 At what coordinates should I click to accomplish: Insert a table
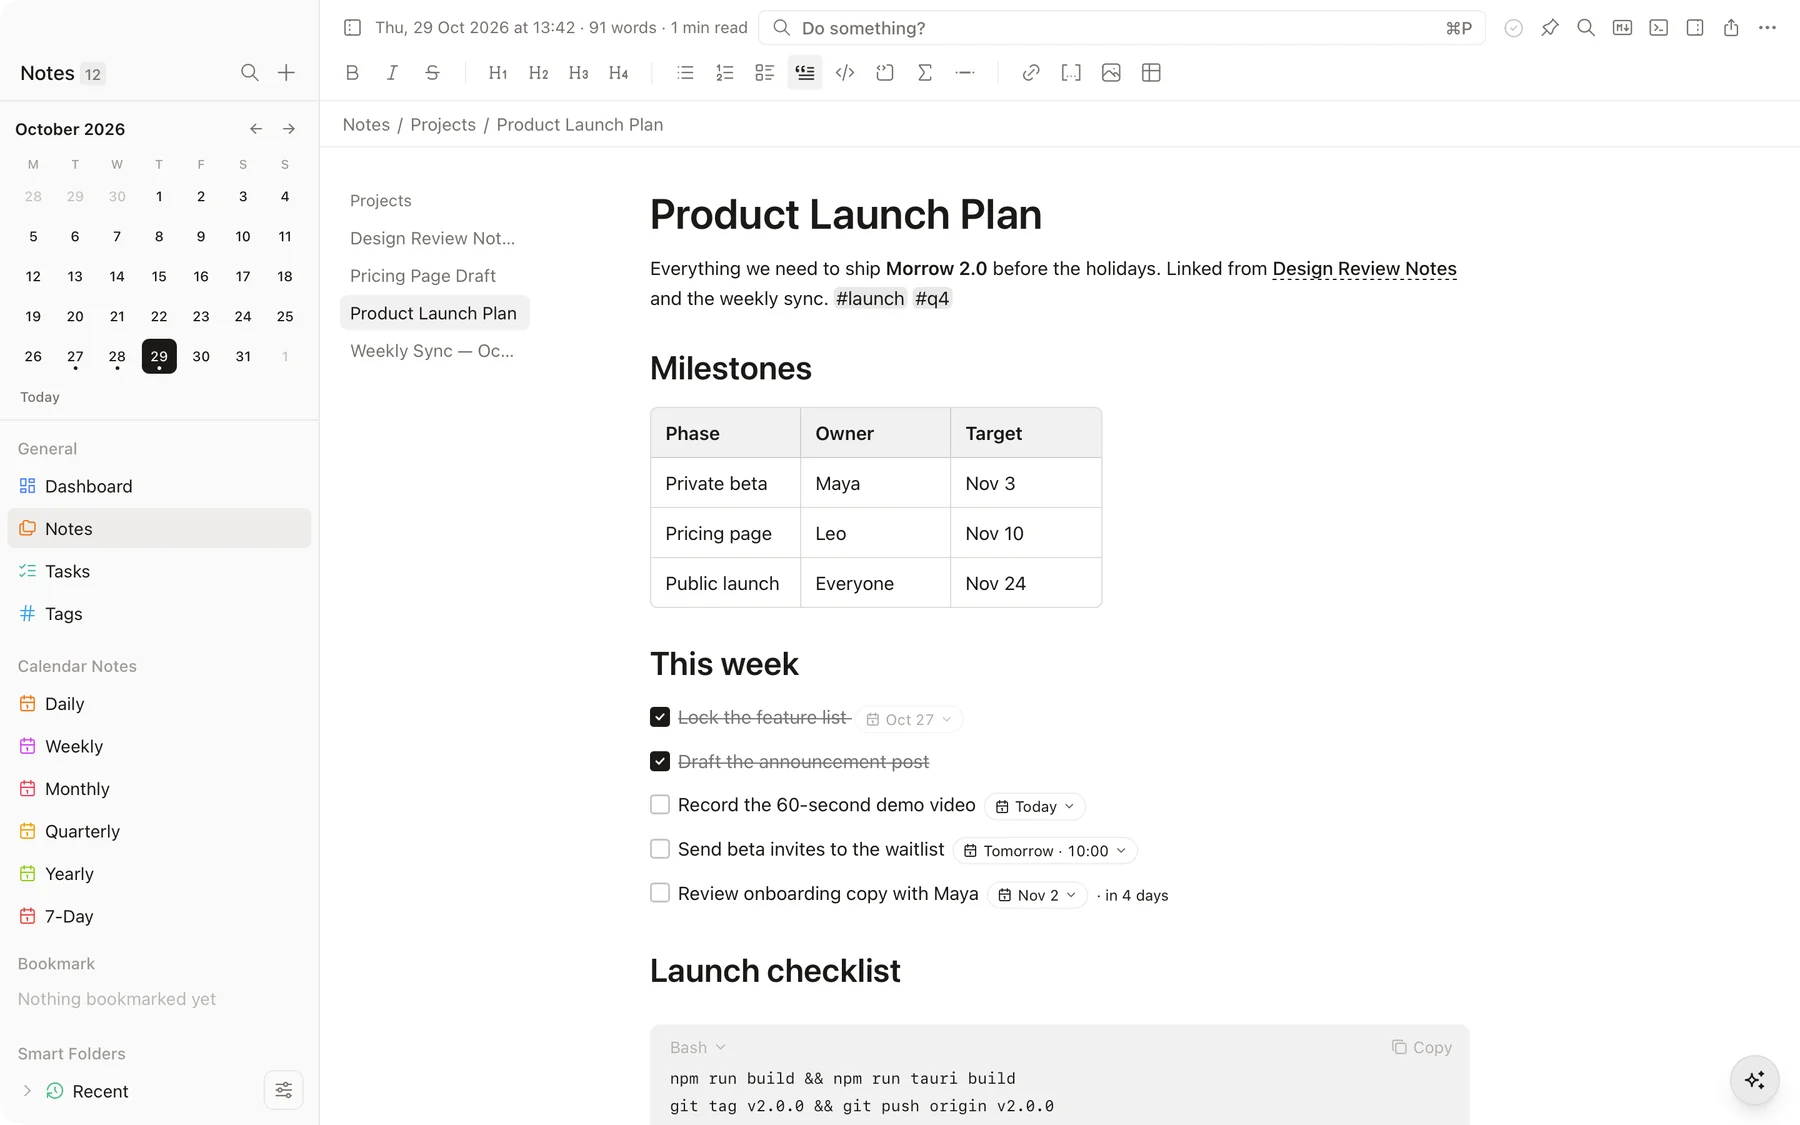(1151, 73)
